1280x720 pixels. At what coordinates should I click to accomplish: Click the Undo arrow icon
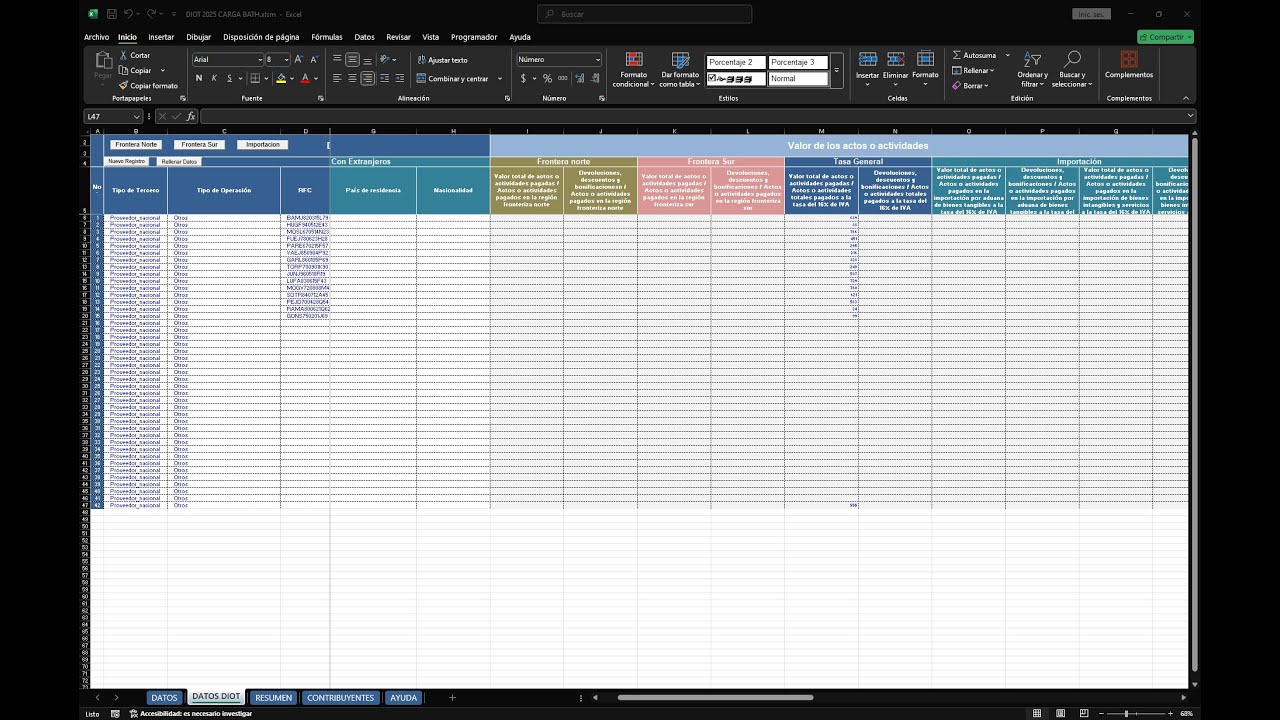click(130, 14)
